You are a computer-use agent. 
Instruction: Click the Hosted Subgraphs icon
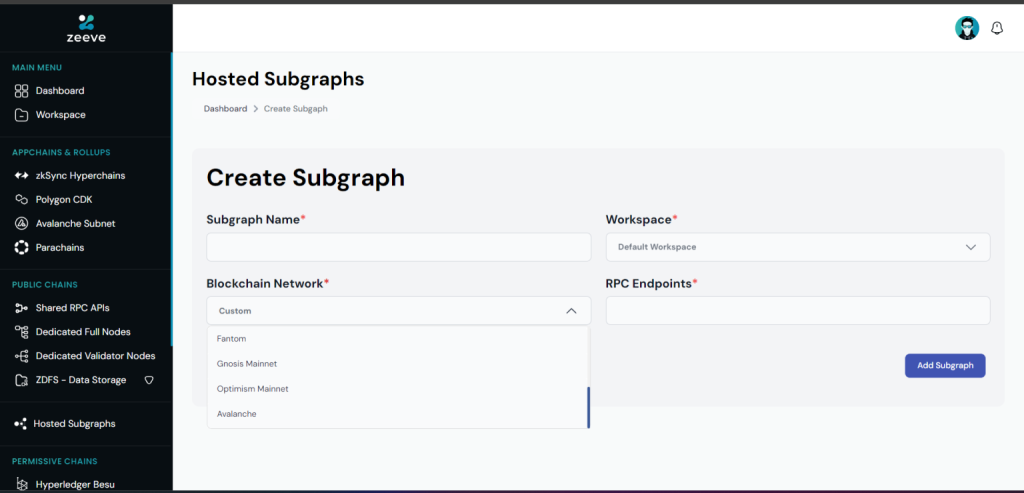(20, 424)
